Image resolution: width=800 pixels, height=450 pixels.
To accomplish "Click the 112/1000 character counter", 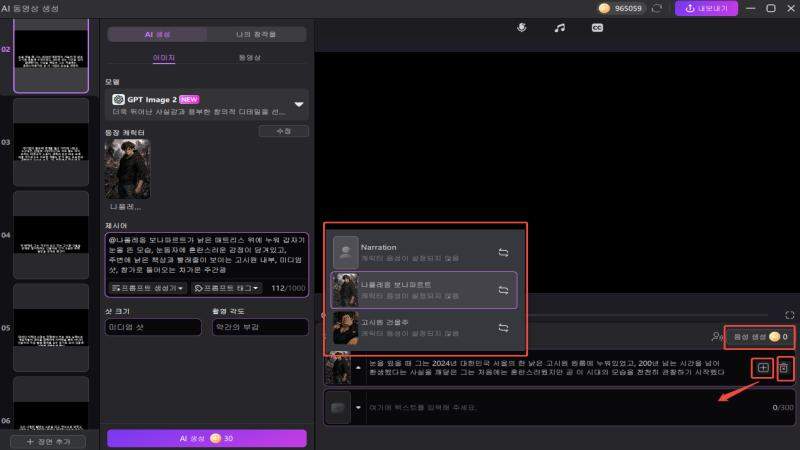I will (288, 288).
